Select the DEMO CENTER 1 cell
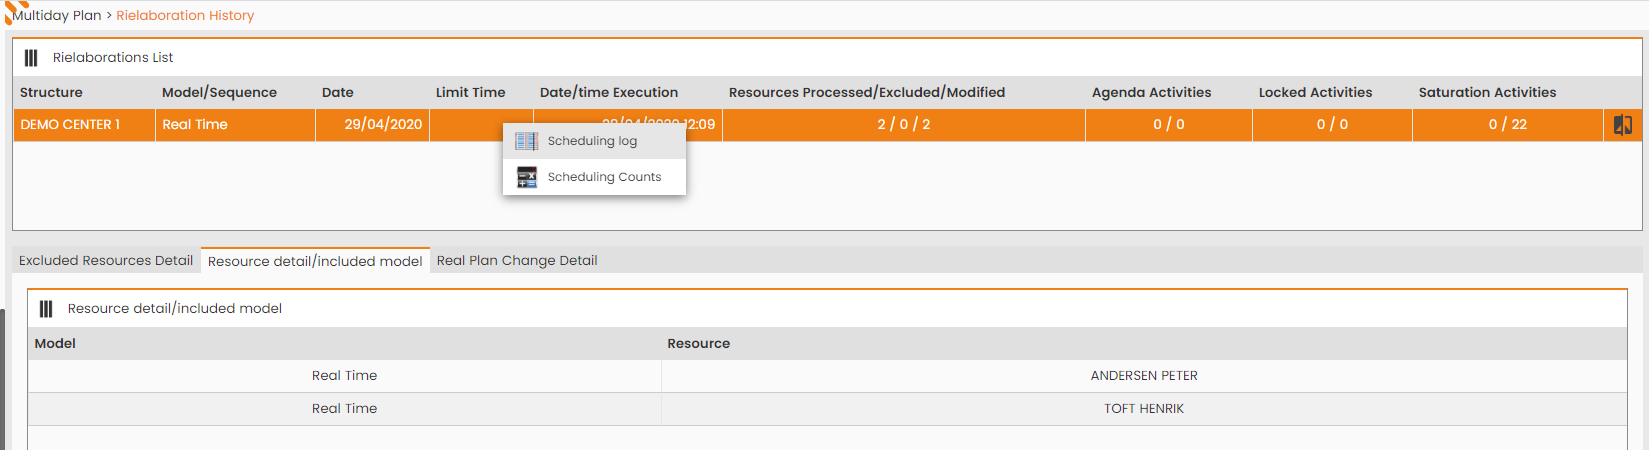Image resolution: width=1649 pixels, height=450 pixels. [x=84, y=125]
